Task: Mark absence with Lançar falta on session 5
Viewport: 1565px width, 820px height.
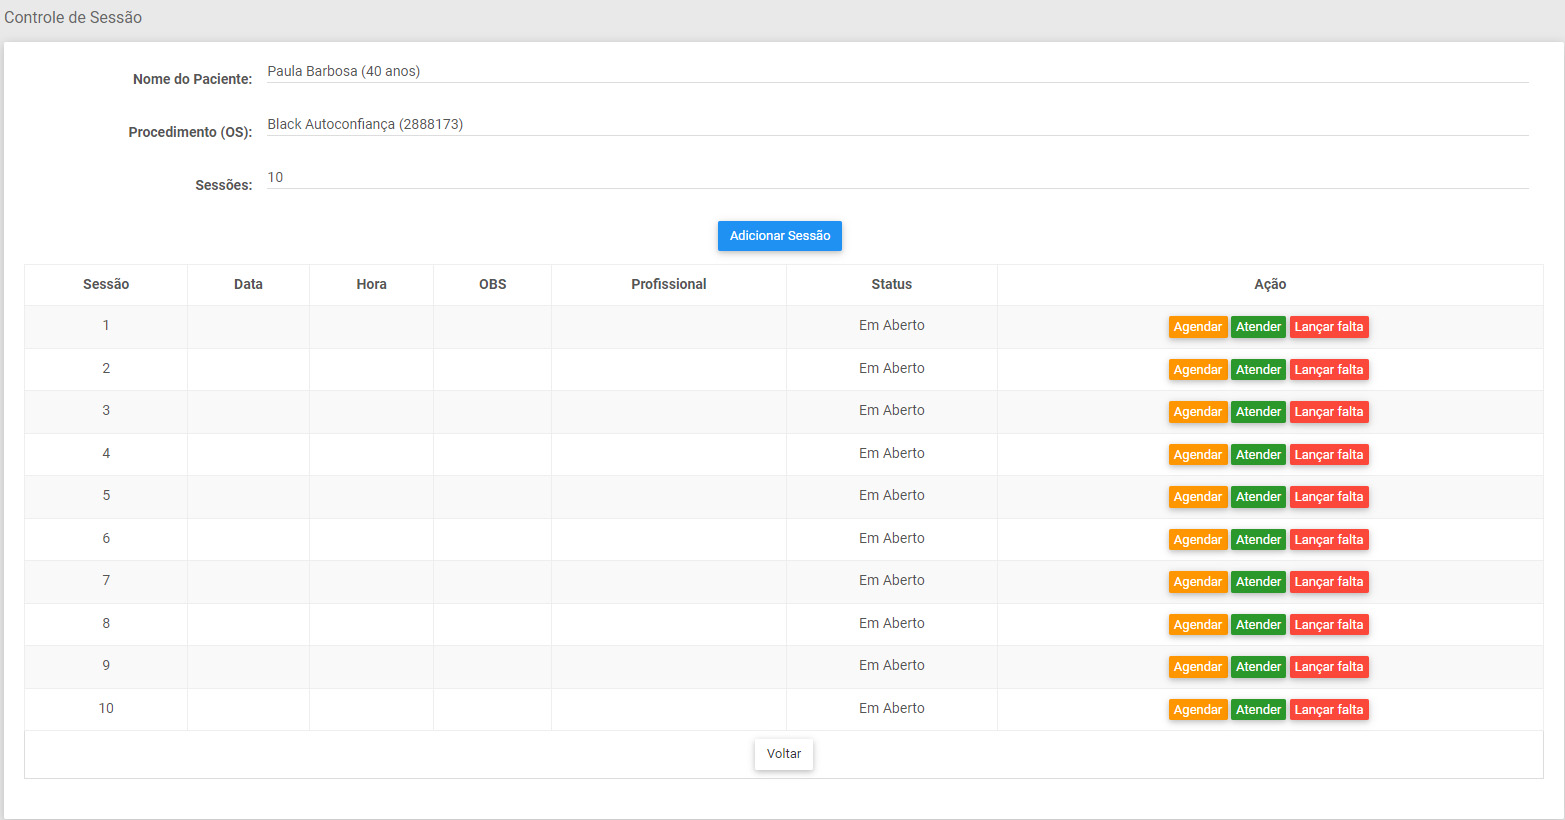Action: 1328,497
